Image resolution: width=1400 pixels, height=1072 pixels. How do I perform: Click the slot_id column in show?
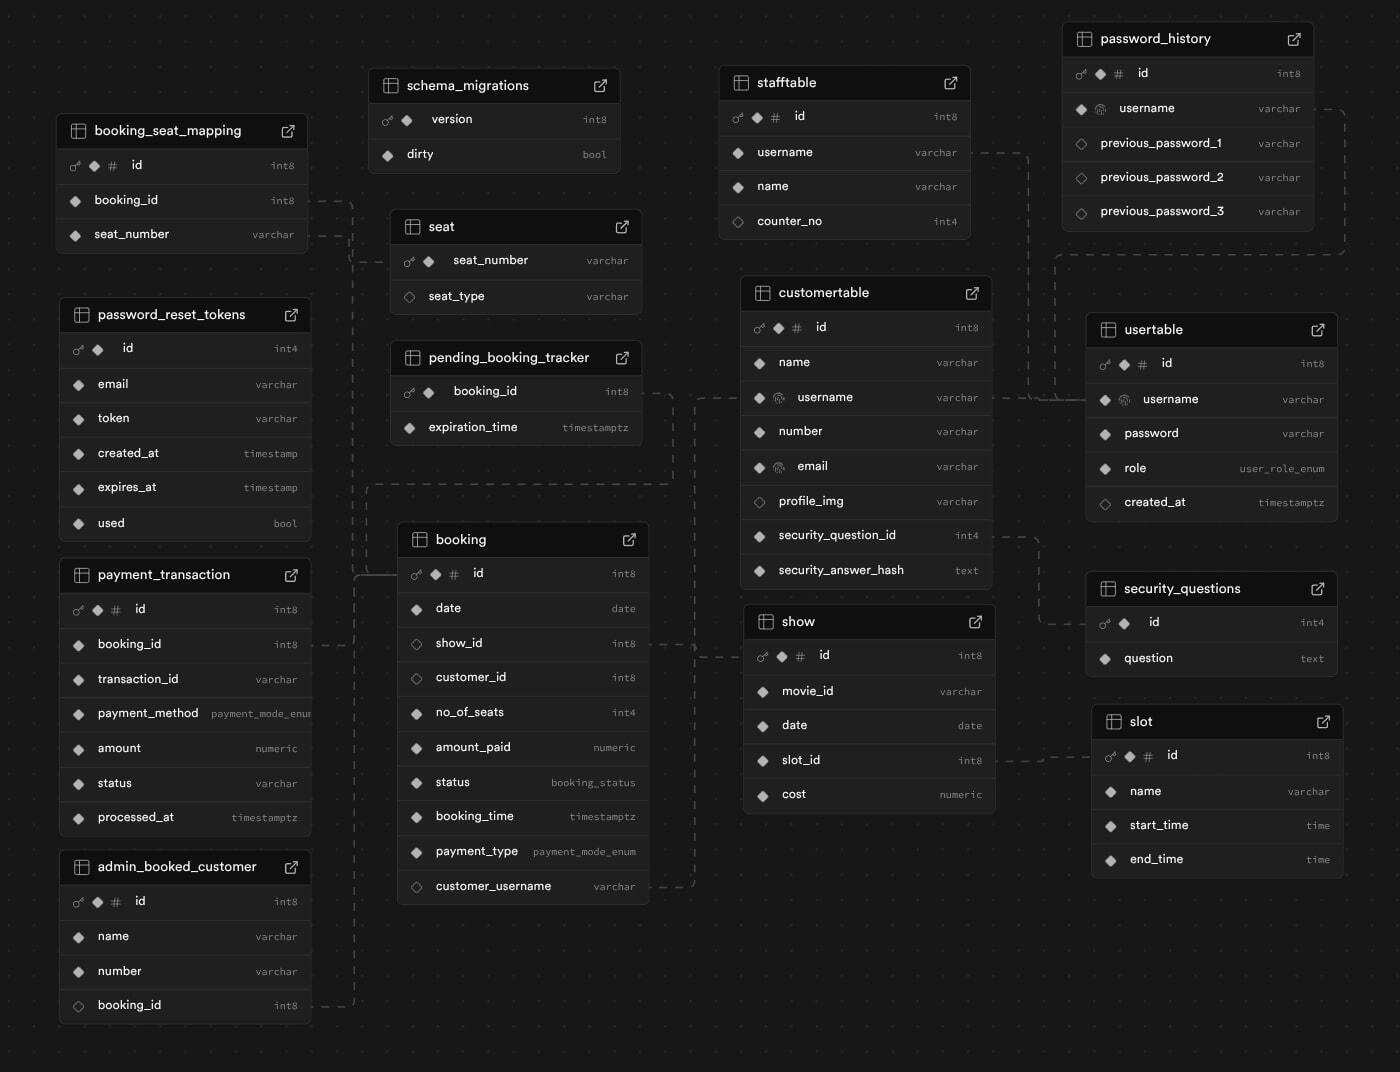(x=869, y=761)
